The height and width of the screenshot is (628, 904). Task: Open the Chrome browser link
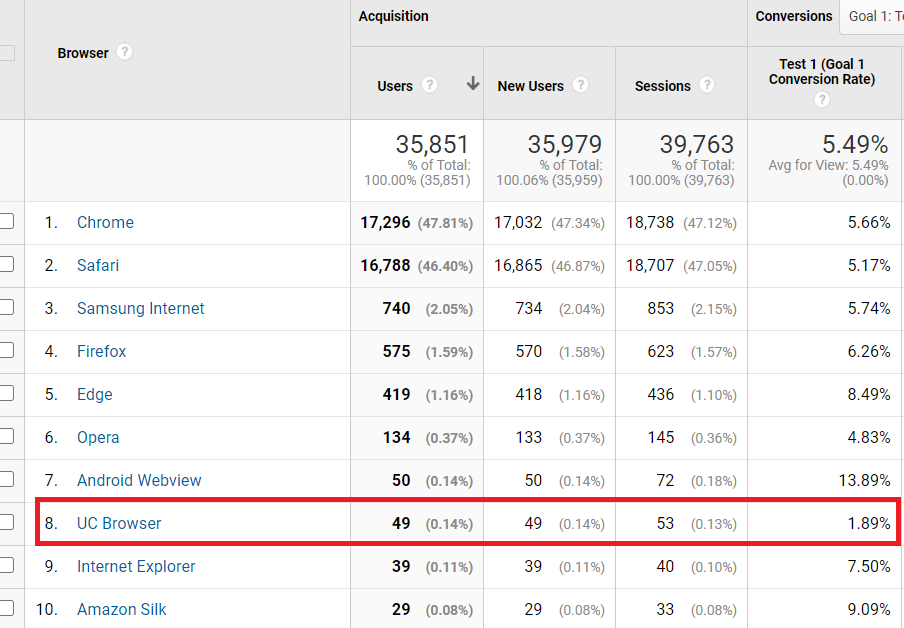[x=106, y=223]
